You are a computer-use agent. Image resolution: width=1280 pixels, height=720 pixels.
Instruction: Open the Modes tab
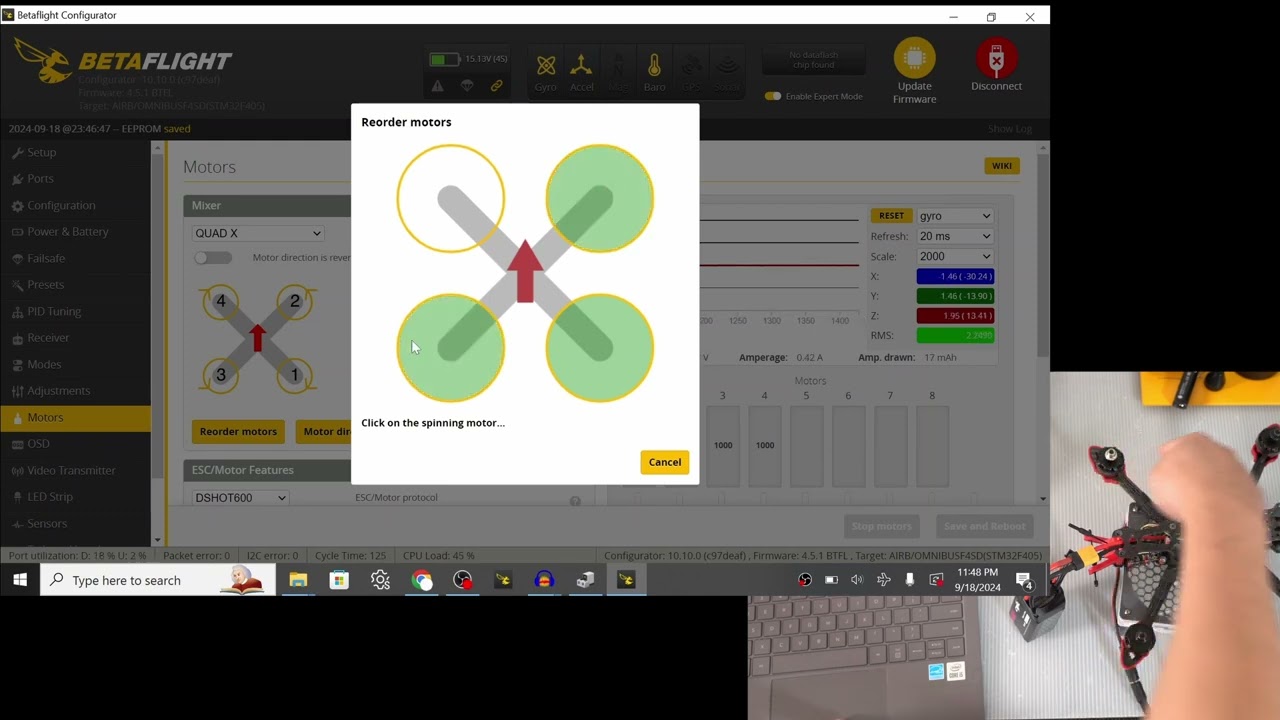(75, 364)
